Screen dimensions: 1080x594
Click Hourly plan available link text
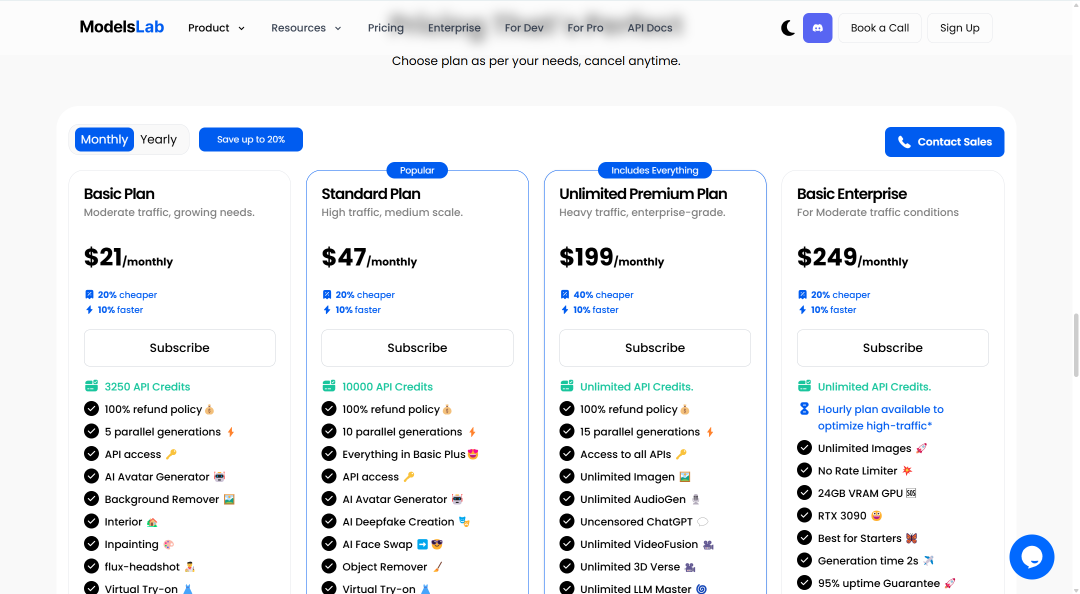pyautogui.click(x=880, y=418)
